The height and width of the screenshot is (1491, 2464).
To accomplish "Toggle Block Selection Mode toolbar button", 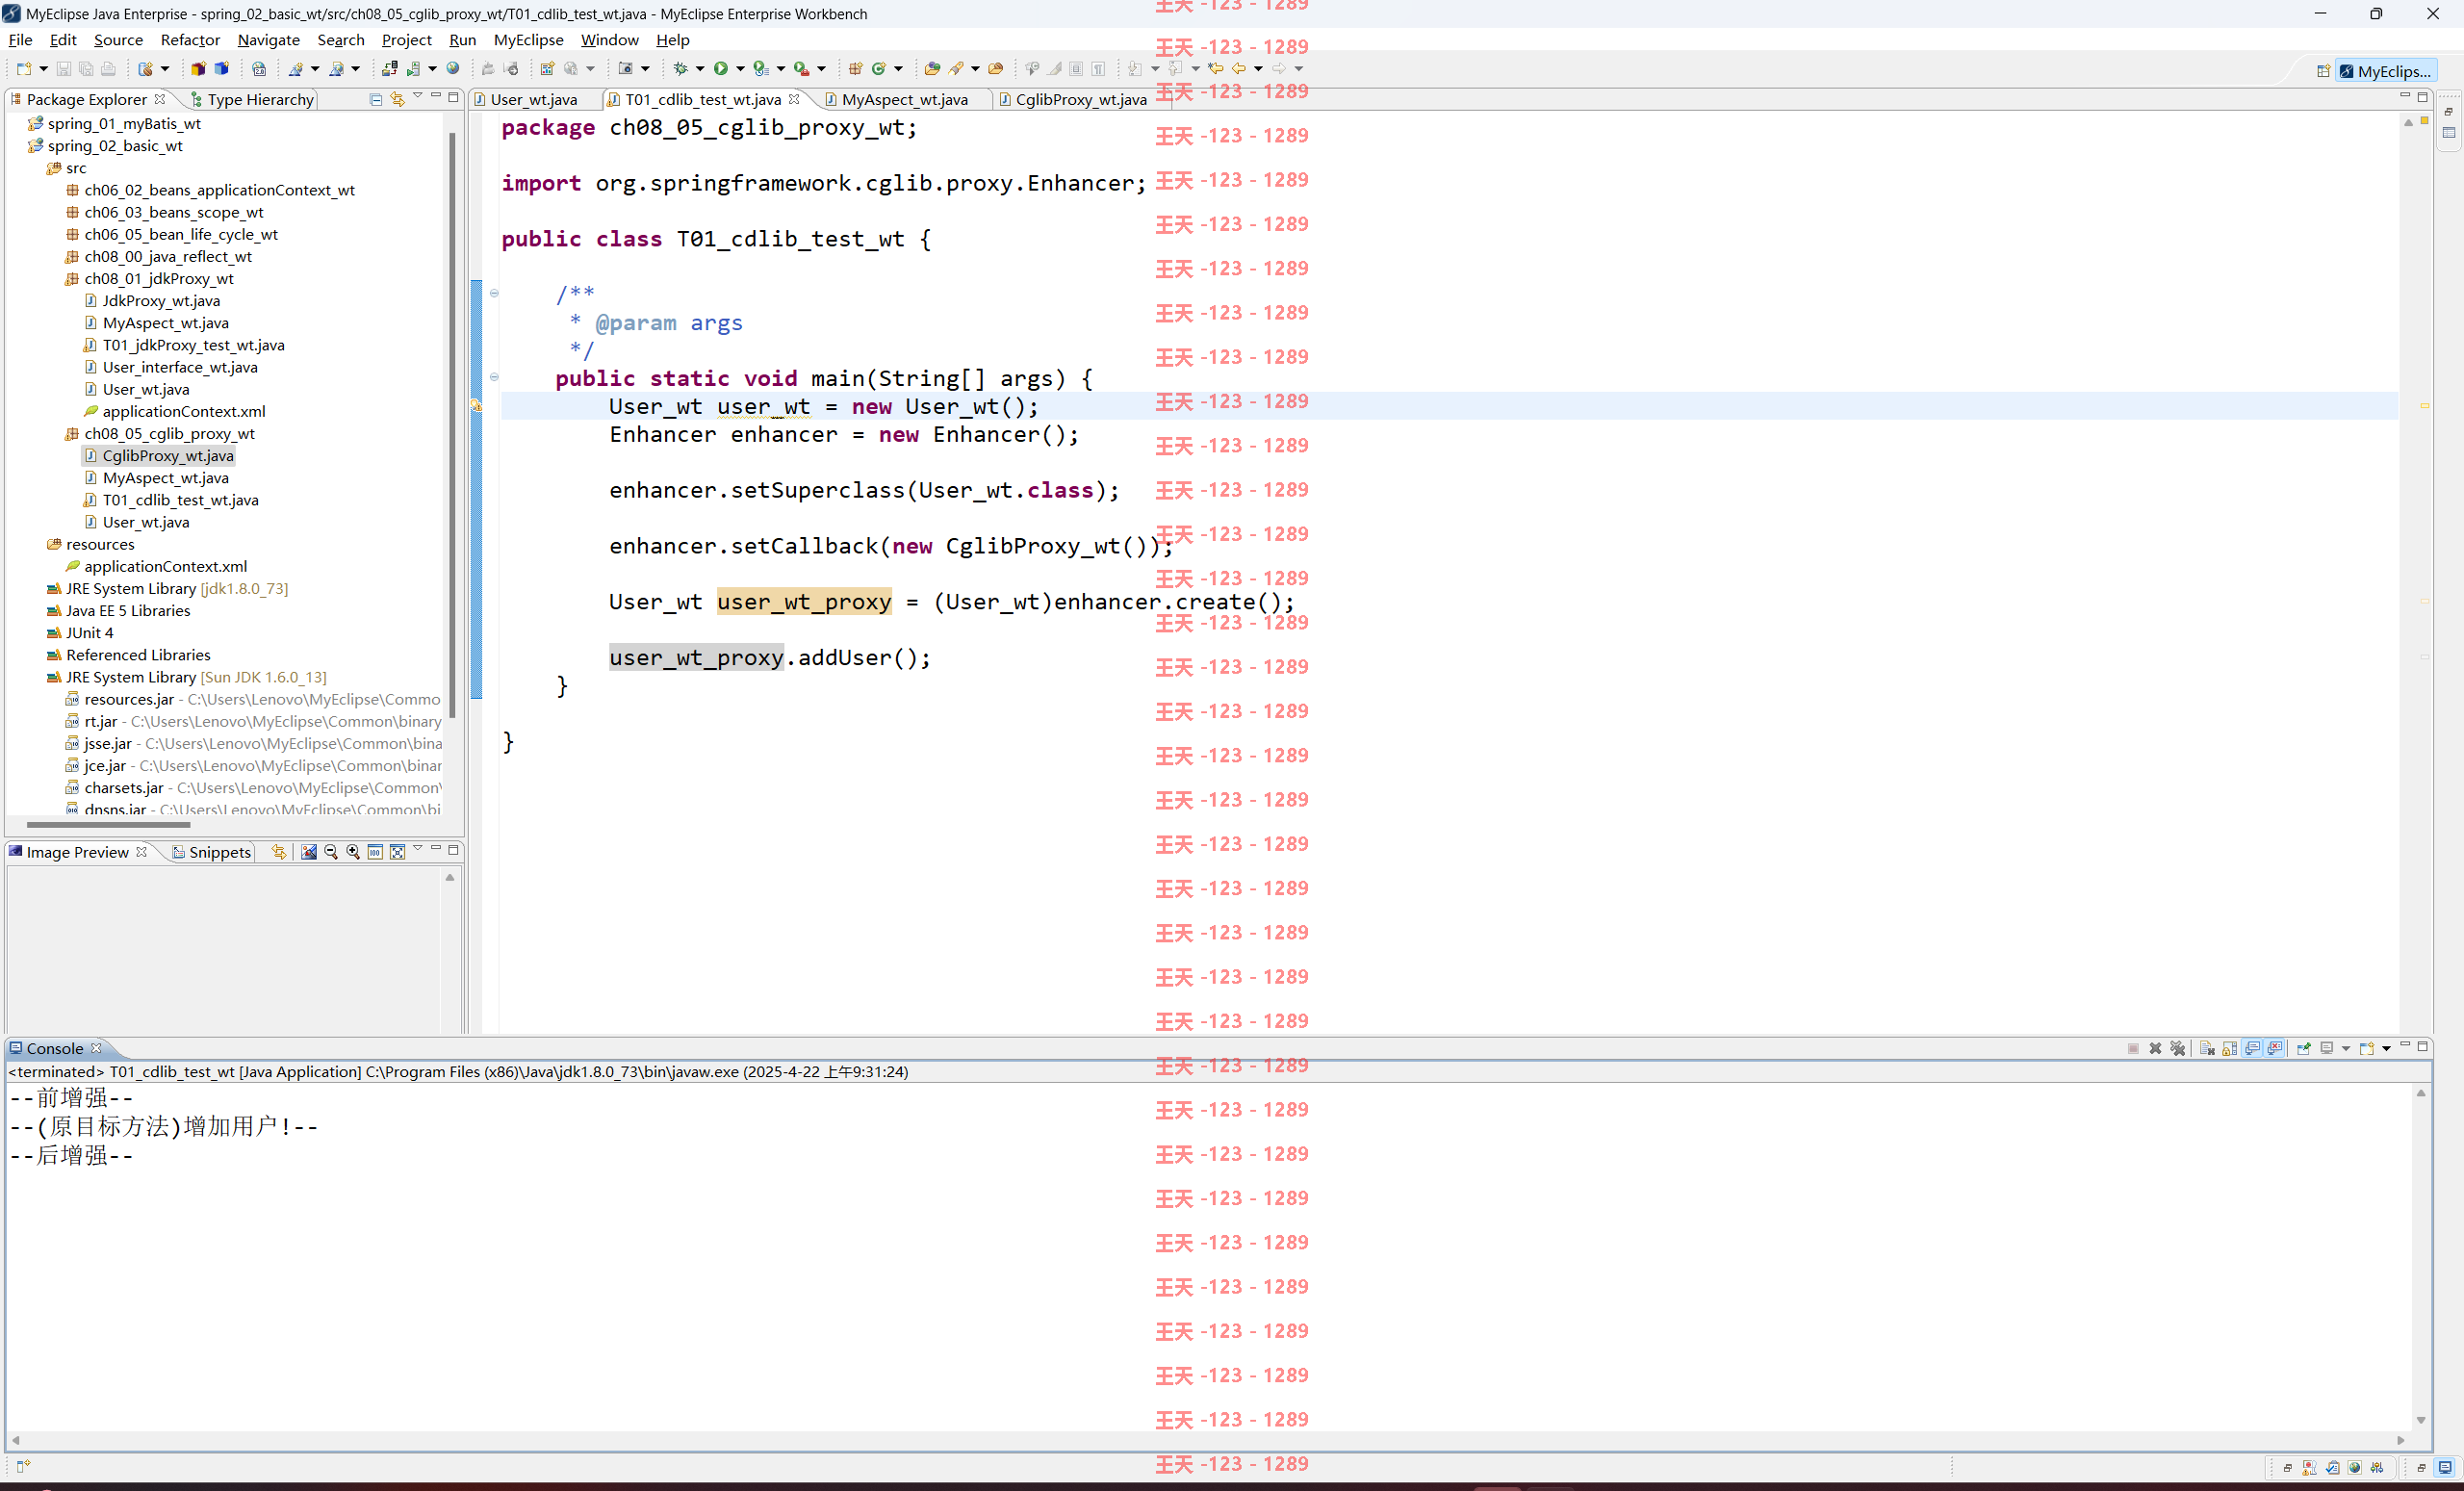I will [1076, 69].
